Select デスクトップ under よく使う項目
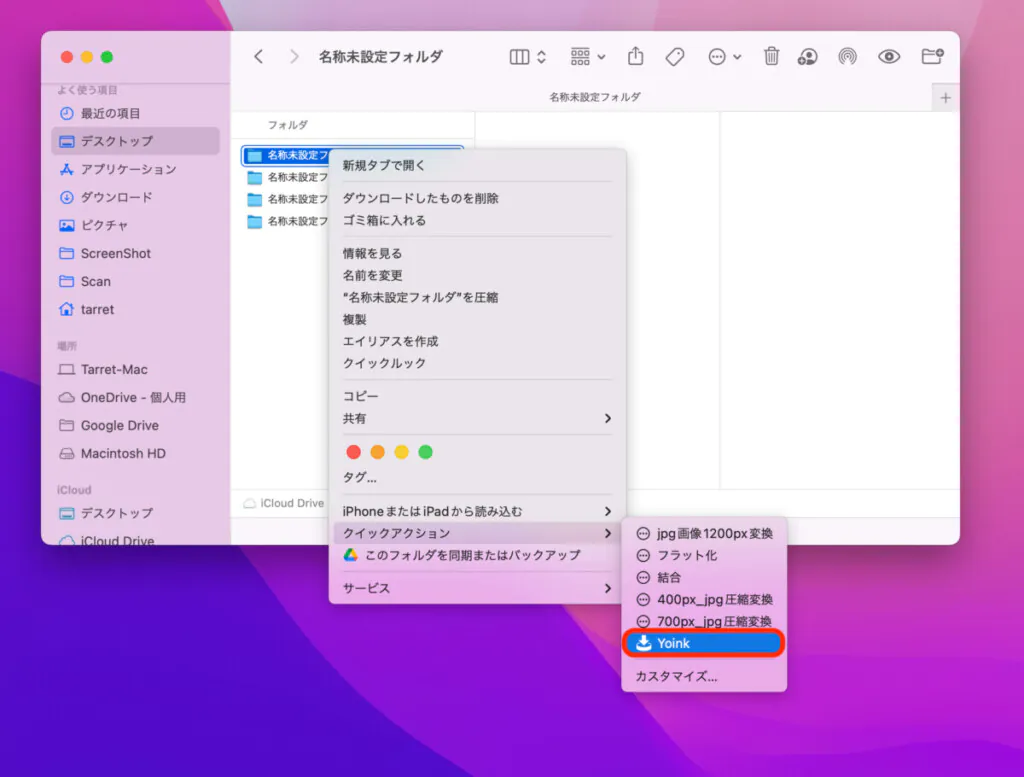Viewport: 1024px width, 777px height. pyautogui.click(x=135, y=141)
